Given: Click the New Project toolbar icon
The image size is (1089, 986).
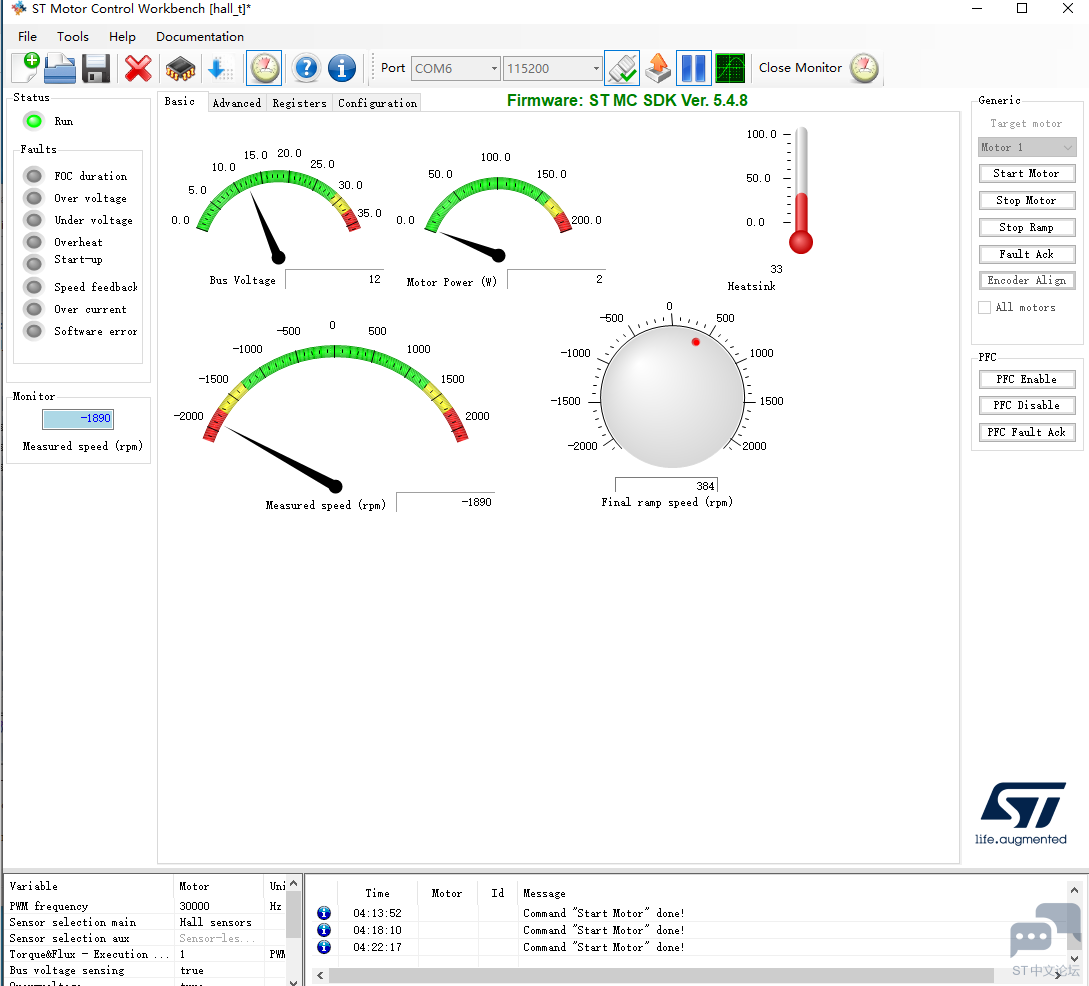Looking at the screenshot, I should 26,68.
